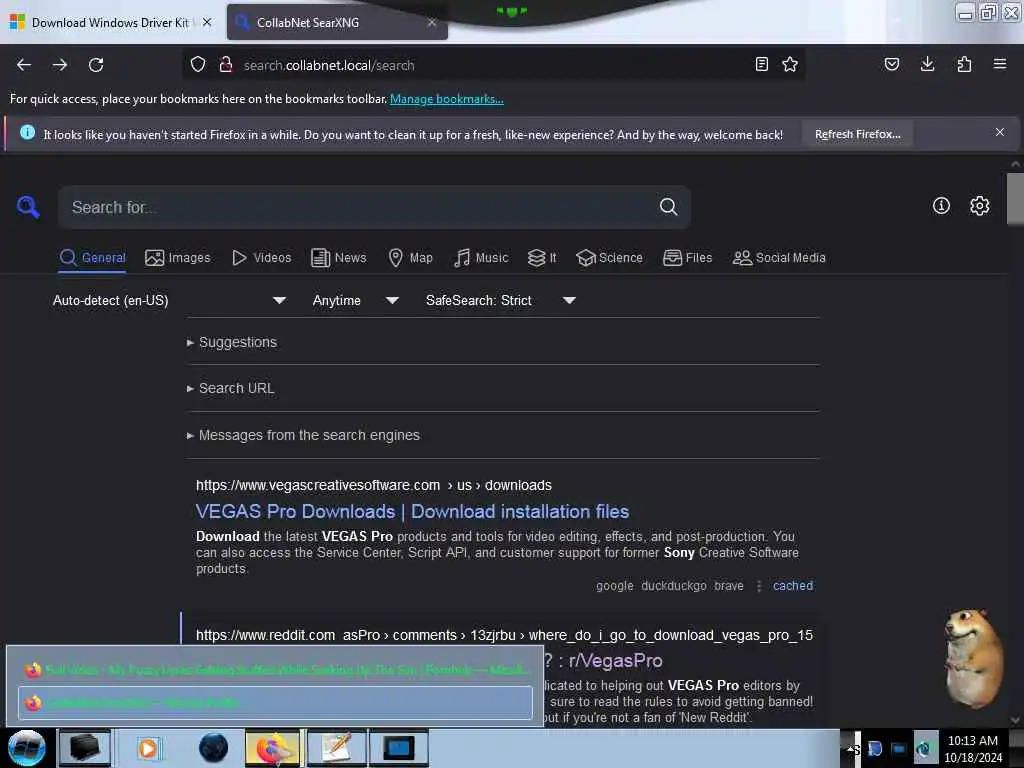Screen dimensions: 1024x768
Task: Reload the page with the refresh icon
Action: click(96, 65)
